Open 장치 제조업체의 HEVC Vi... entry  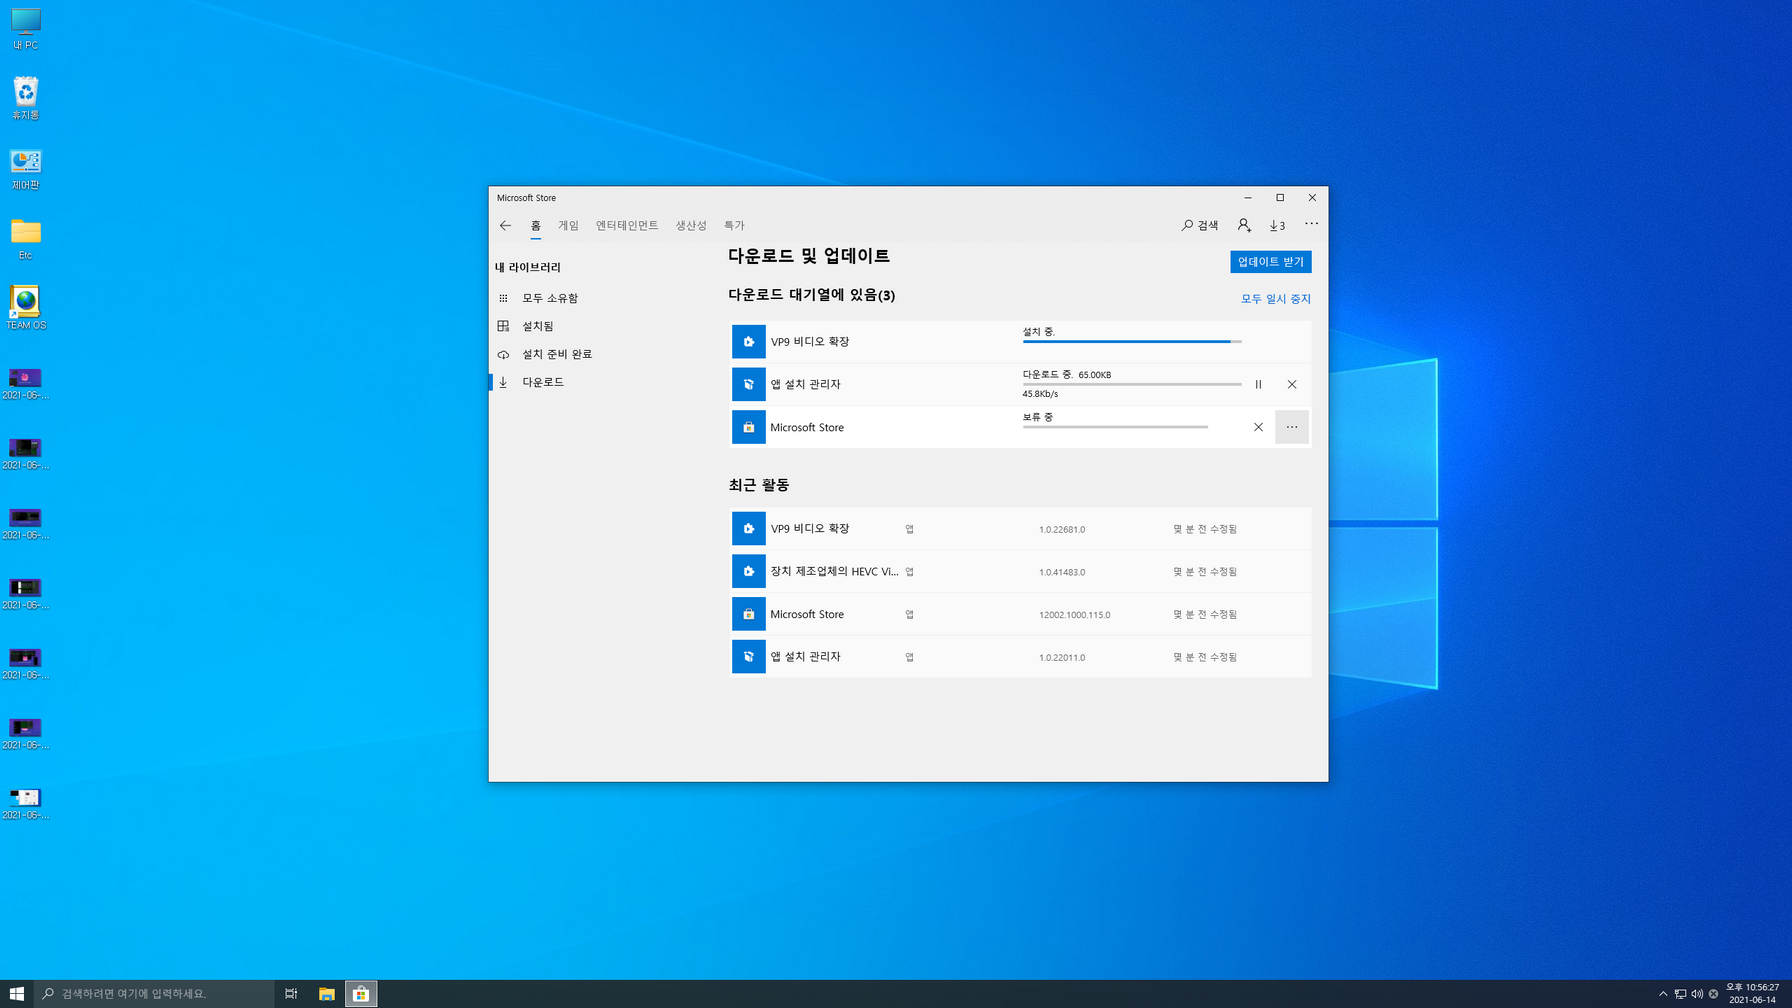coord(1020,571)
